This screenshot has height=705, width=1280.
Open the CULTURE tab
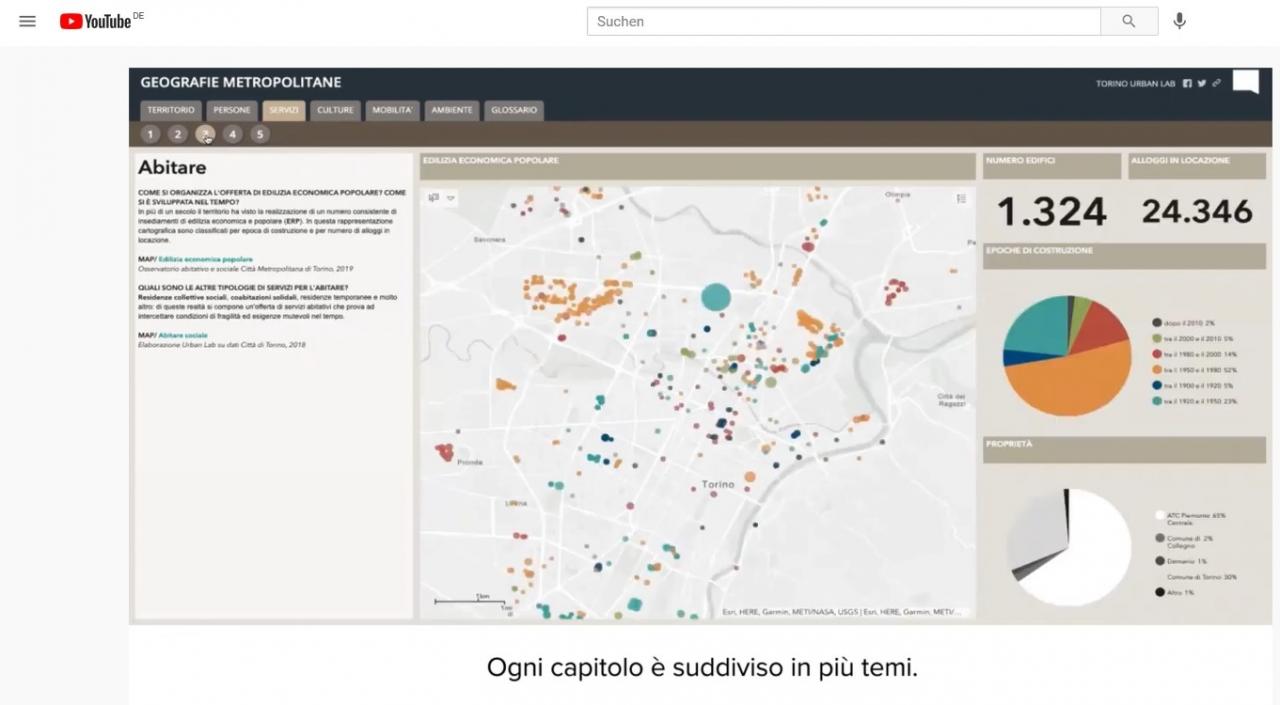(335, 110)
